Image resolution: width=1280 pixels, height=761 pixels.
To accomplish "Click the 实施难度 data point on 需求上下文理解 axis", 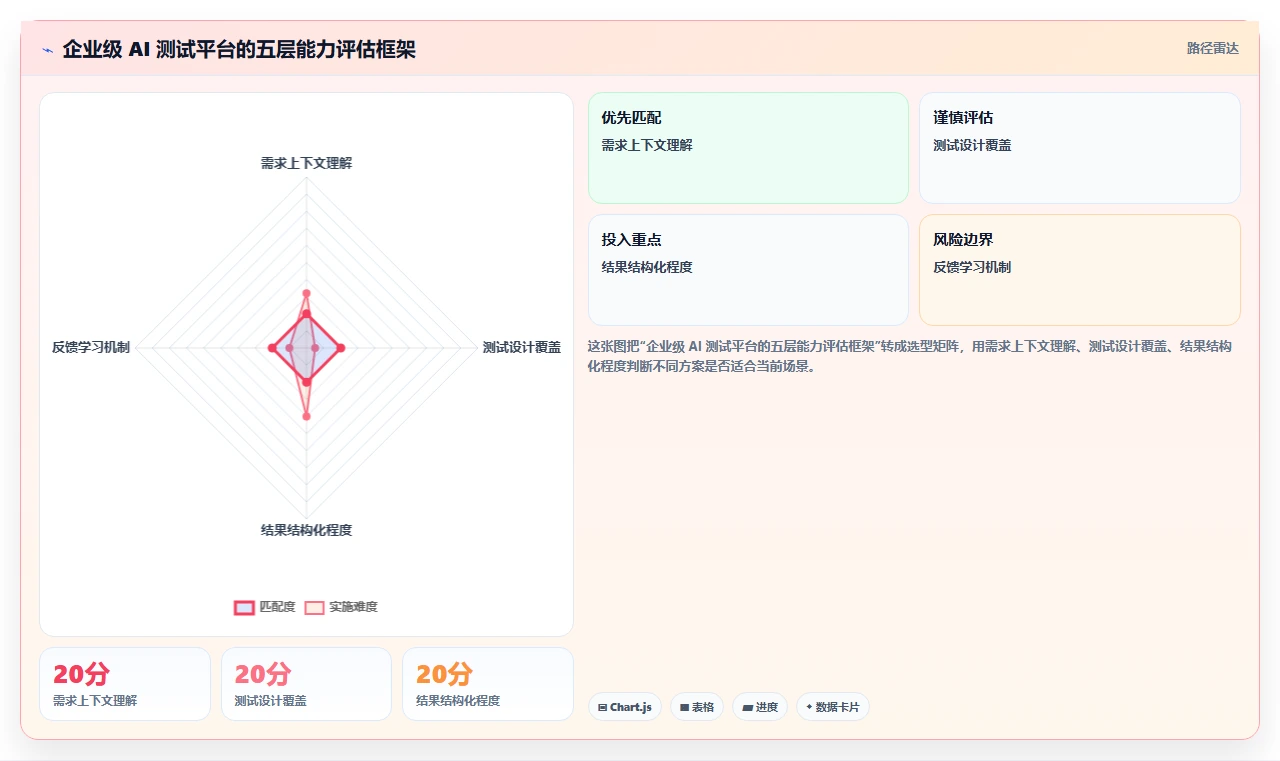I will tap(306, 293).
